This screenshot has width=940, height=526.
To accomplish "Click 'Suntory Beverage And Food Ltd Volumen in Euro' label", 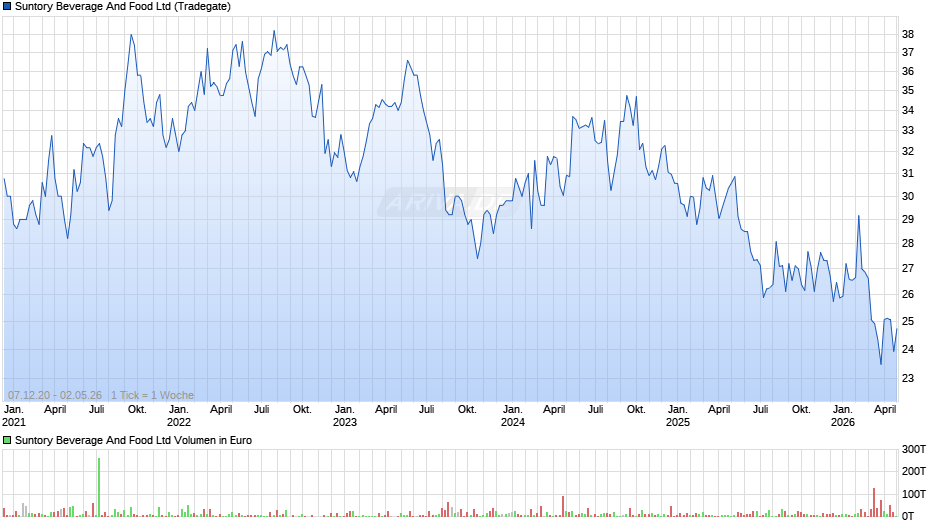I will click(x=133, y=440).
